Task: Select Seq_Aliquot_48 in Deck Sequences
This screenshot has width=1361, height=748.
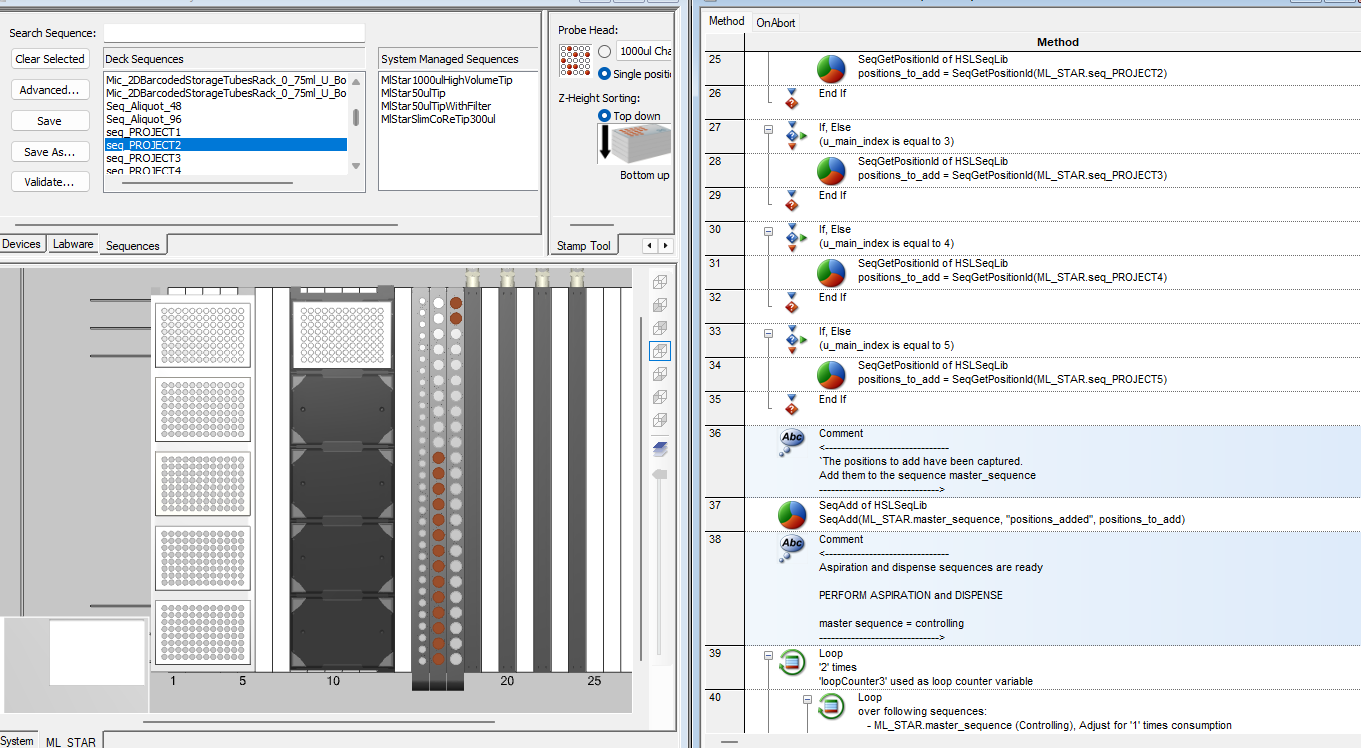Action: click(x=143, y=106)
